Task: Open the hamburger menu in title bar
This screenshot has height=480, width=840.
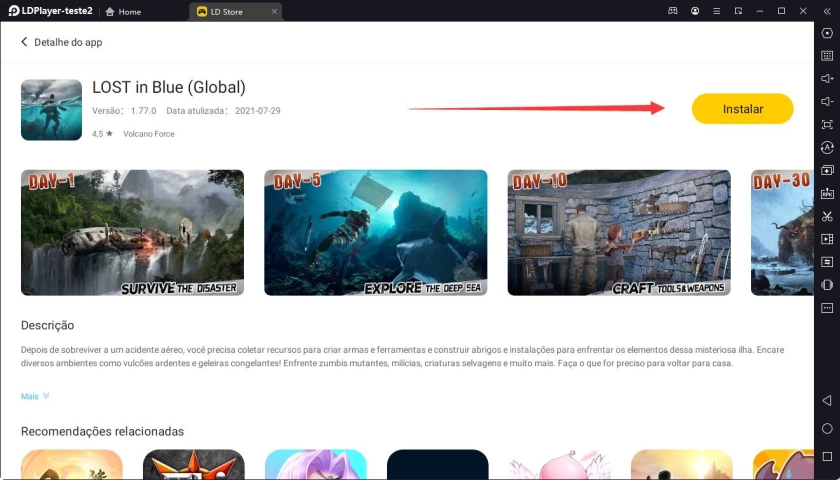Action: (x=716, y=11)
